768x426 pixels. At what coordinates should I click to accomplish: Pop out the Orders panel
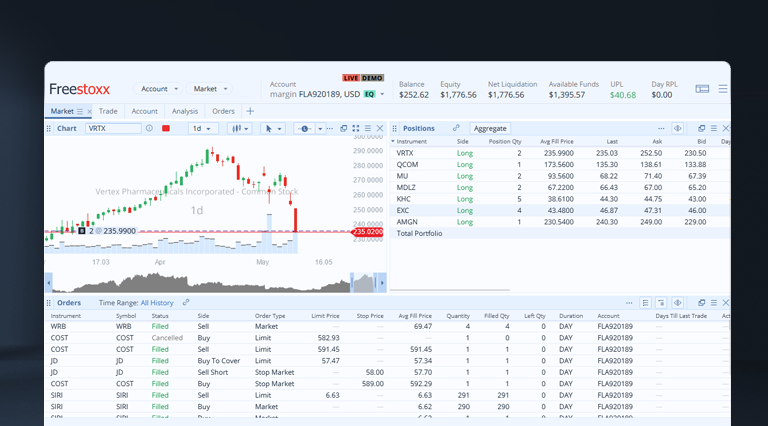(701, 303)
